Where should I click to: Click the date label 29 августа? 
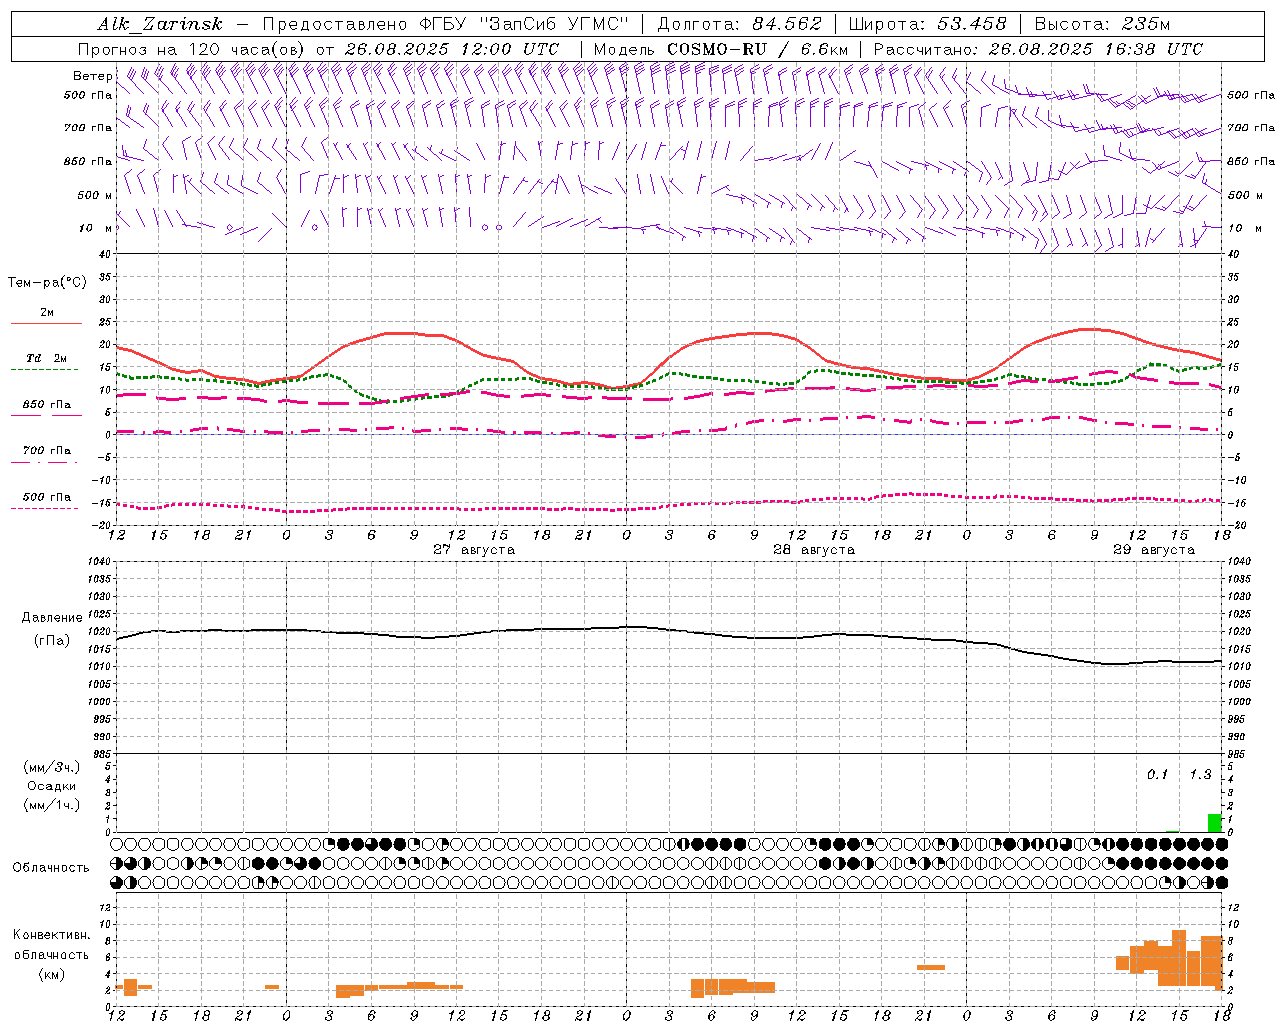click(x=1154, y=550)
